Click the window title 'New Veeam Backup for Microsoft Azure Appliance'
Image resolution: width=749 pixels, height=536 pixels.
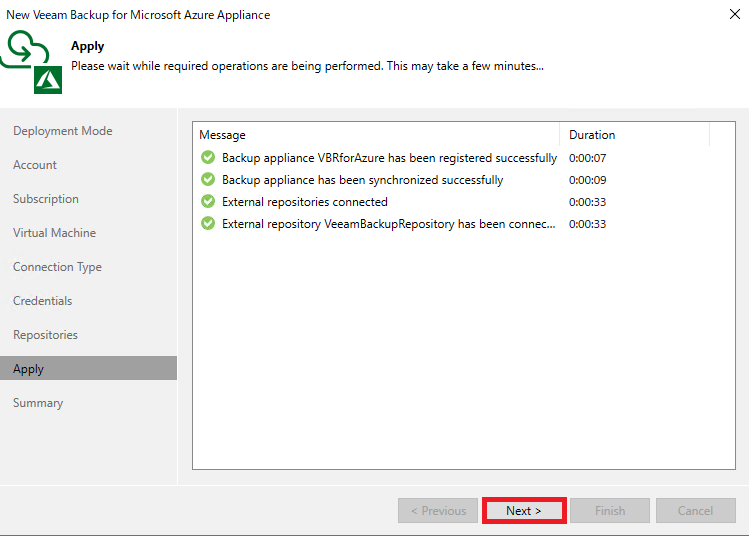[138, 15]
